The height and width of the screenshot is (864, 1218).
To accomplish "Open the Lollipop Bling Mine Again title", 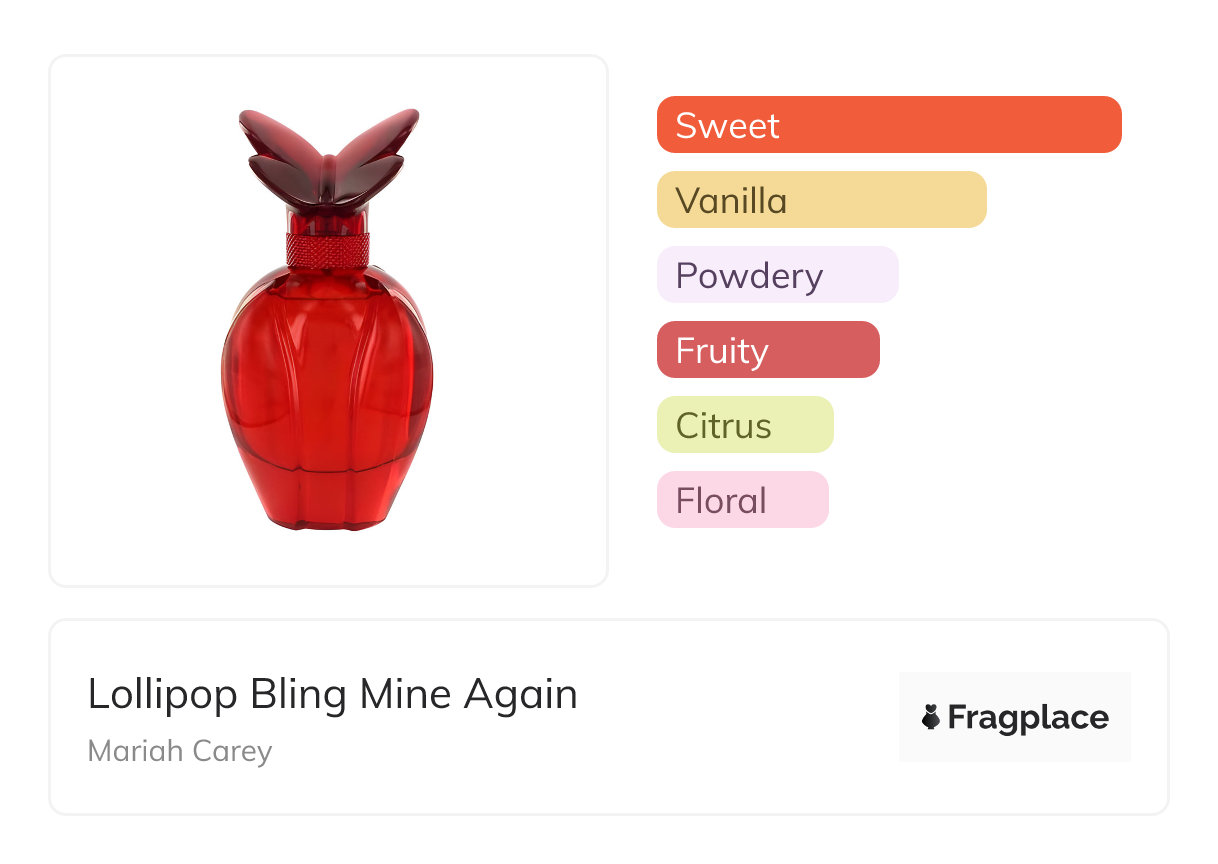I will [x=333, y=694].
